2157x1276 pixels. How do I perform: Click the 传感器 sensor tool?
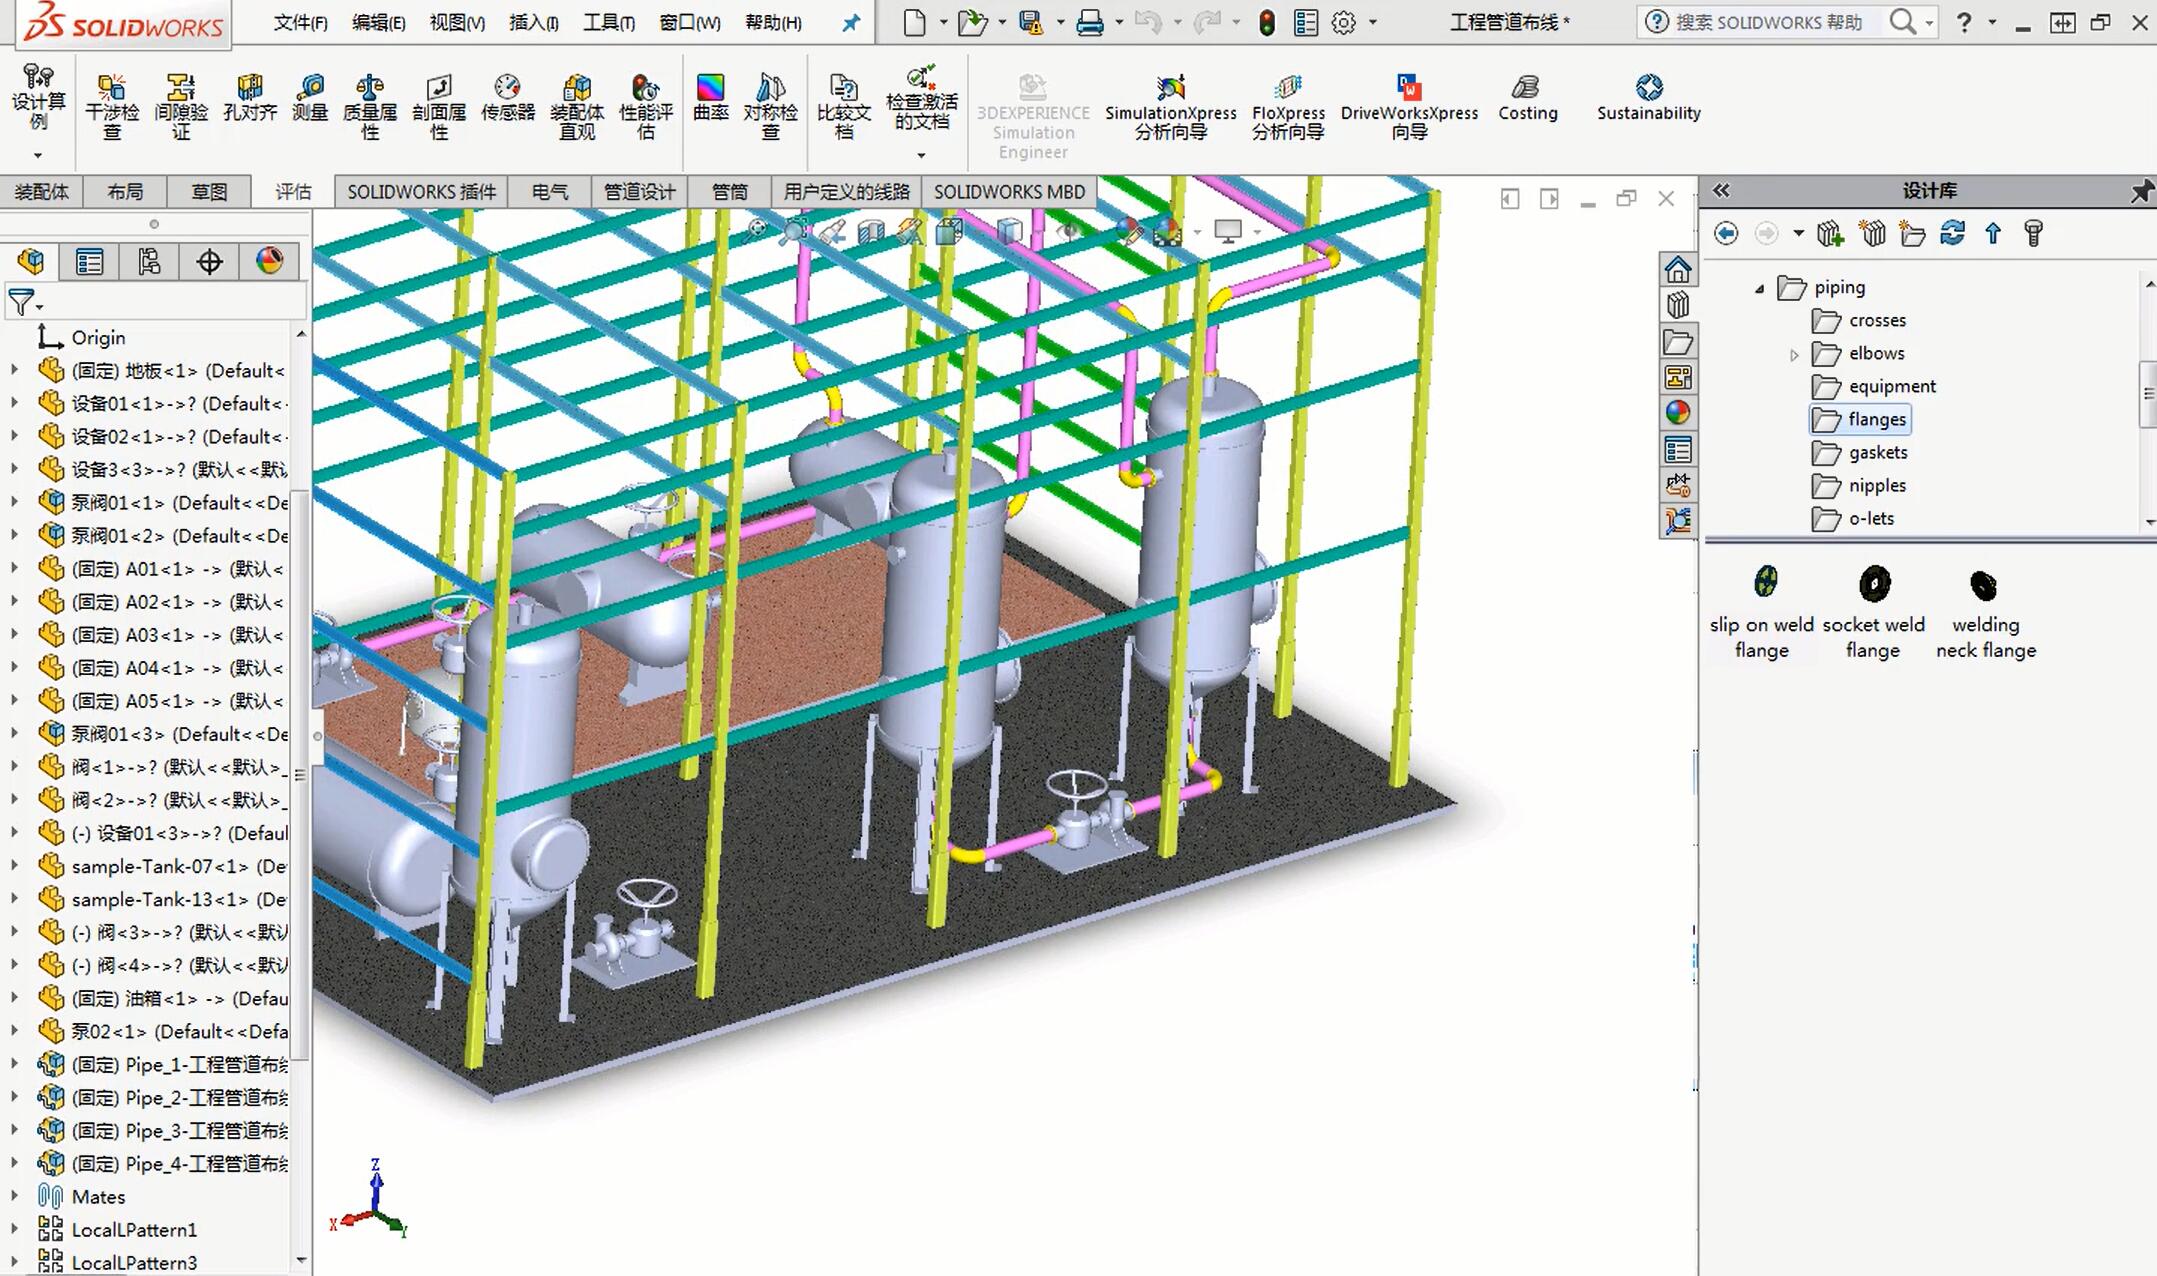click(x=508, y=98)
